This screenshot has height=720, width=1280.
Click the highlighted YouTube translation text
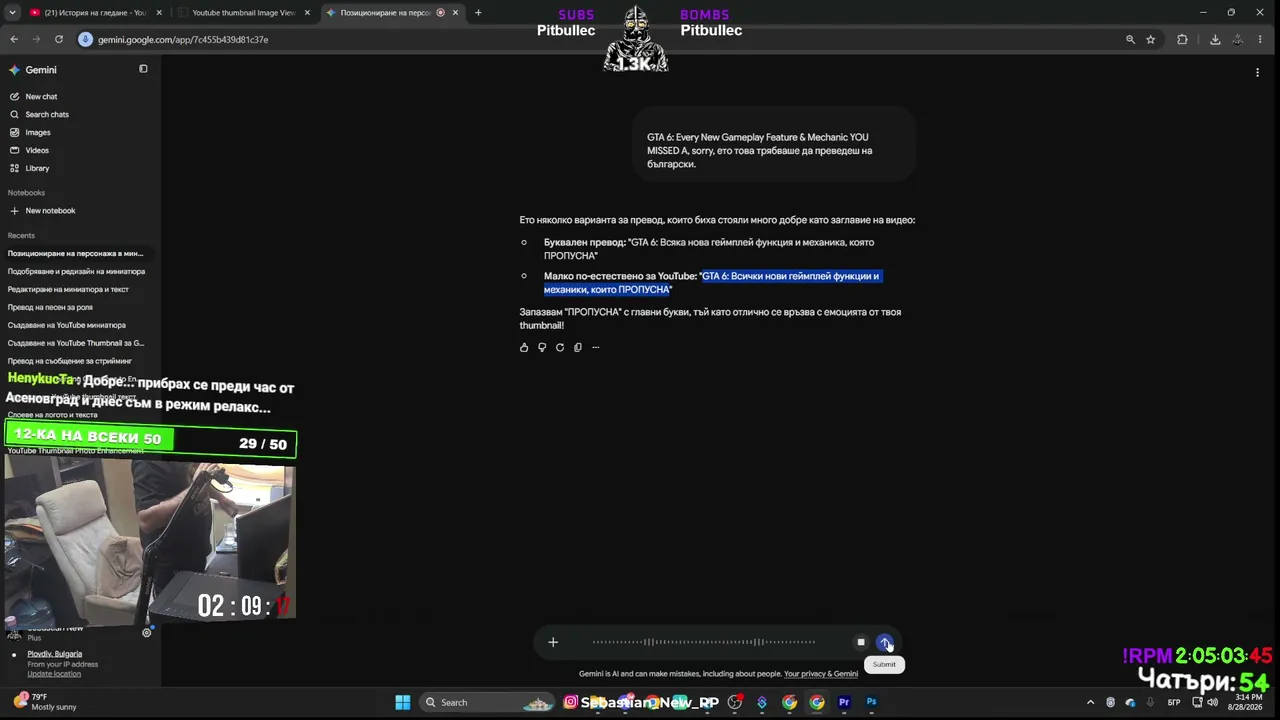coord(712,283)
